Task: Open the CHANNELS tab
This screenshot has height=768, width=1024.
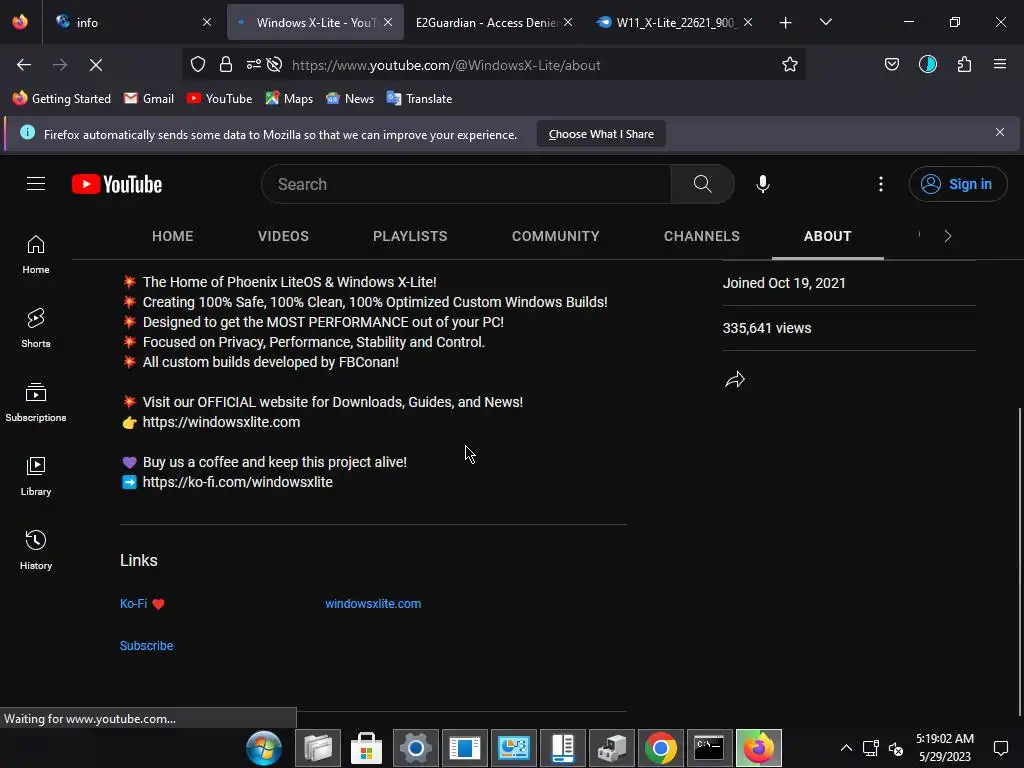Action: [701, 236]
